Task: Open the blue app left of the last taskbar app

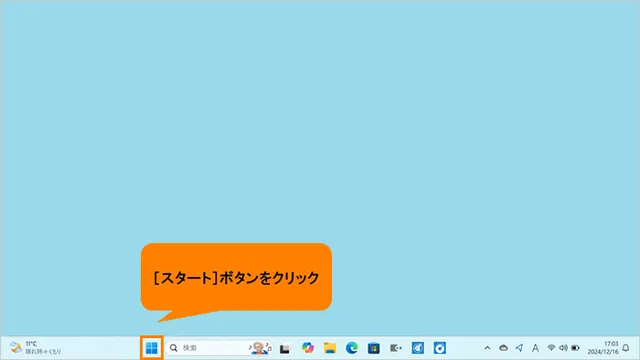Action: tap(418, 348)
